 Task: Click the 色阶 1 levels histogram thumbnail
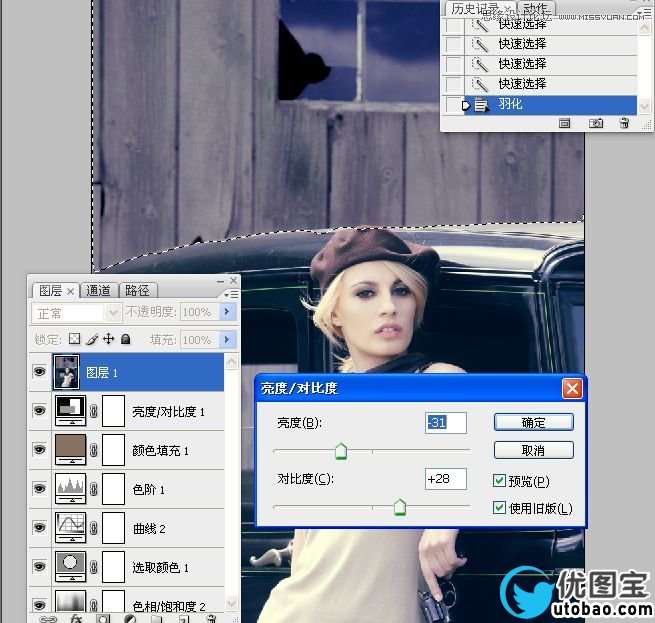point(71,488)
